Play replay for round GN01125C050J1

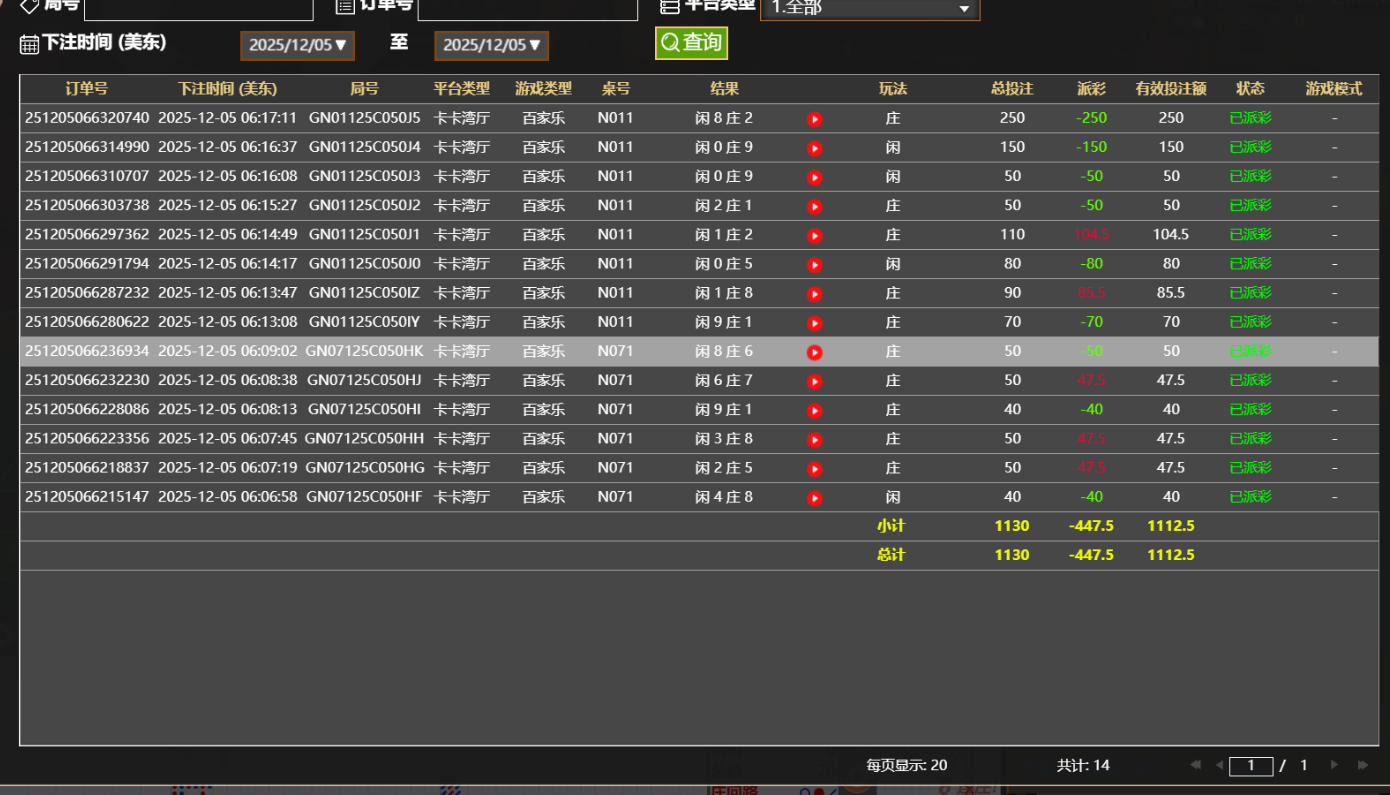click(814, 236)
